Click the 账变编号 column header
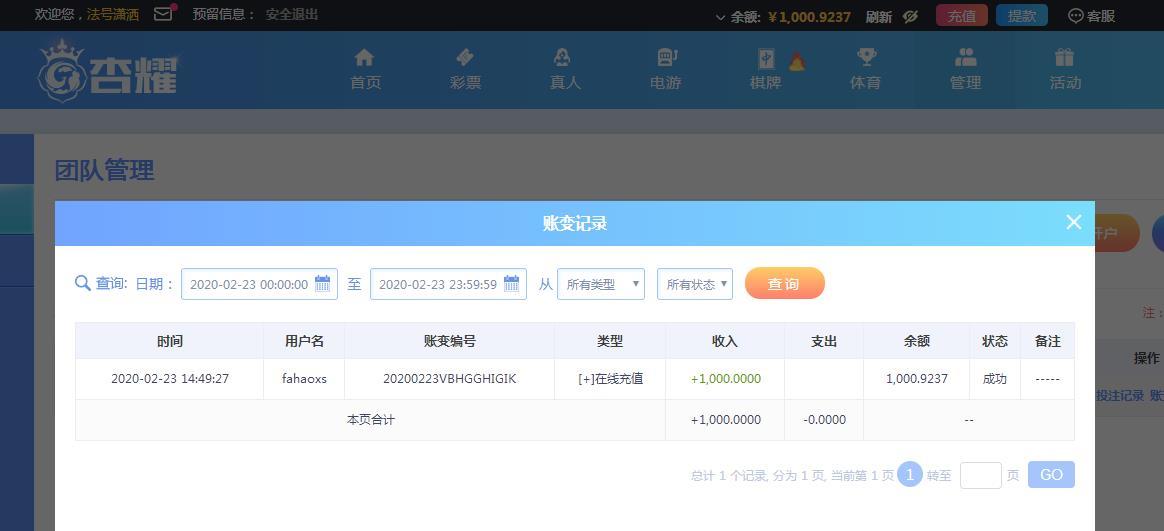This screenshot has width=1164, height=531. pyautogui.click(x=450, y=341)
